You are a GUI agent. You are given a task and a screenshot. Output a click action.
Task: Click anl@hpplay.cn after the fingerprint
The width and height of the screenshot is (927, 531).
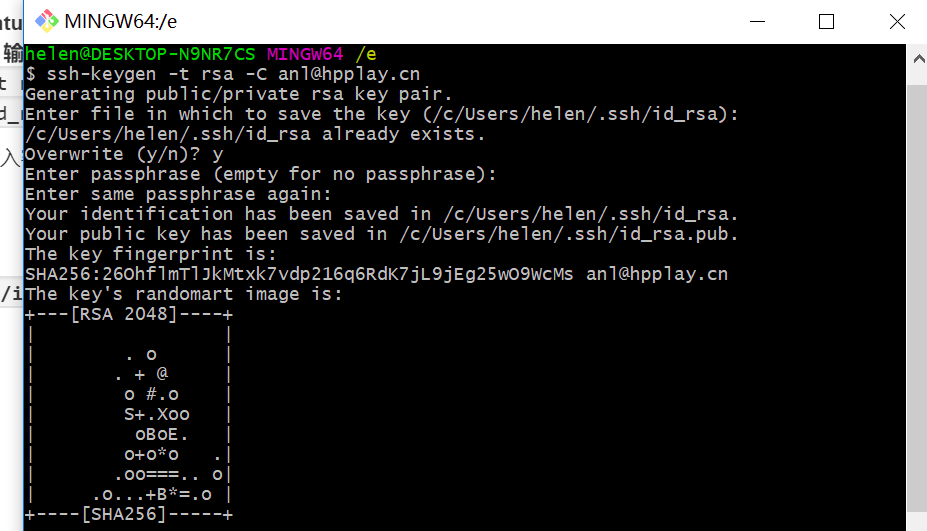point(657,274)
